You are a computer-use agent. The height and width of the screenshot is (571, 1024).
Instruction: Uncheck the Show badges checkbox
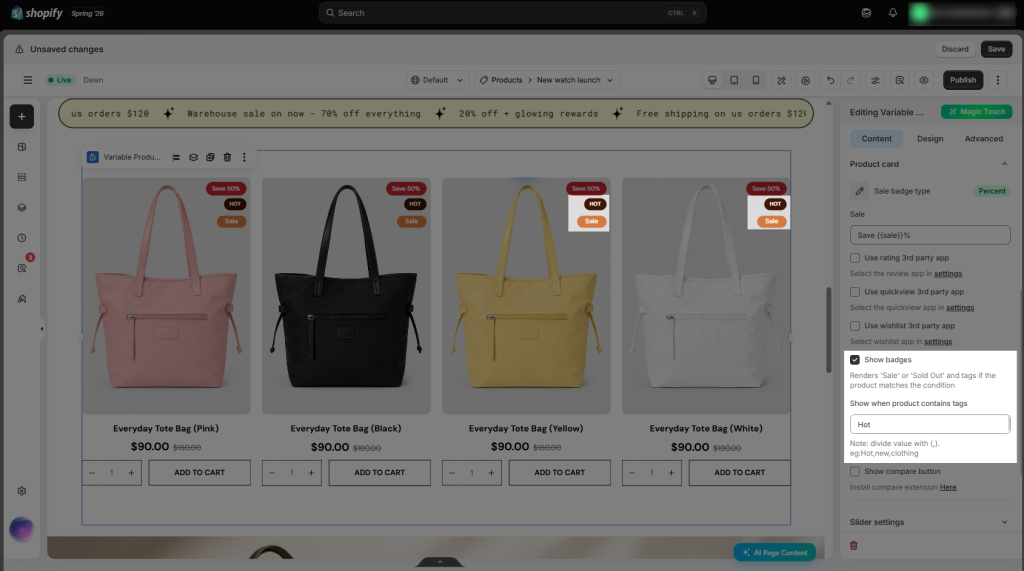(855, 360)
